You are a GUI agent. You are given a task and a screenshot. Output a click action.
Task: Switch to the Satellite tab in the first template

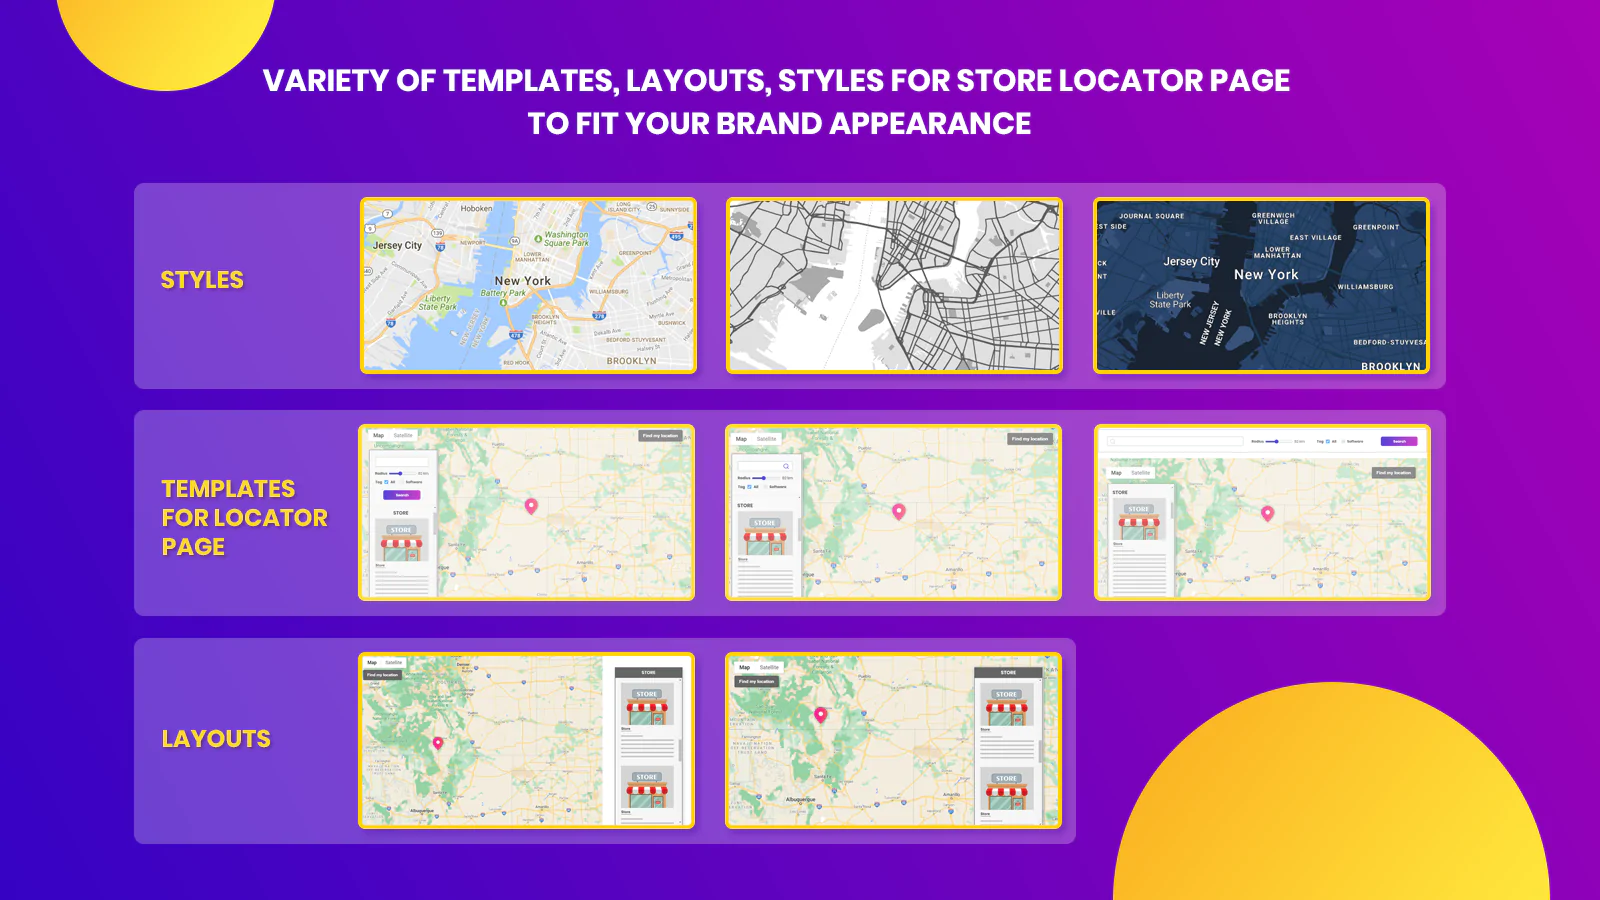coord(403,436)
